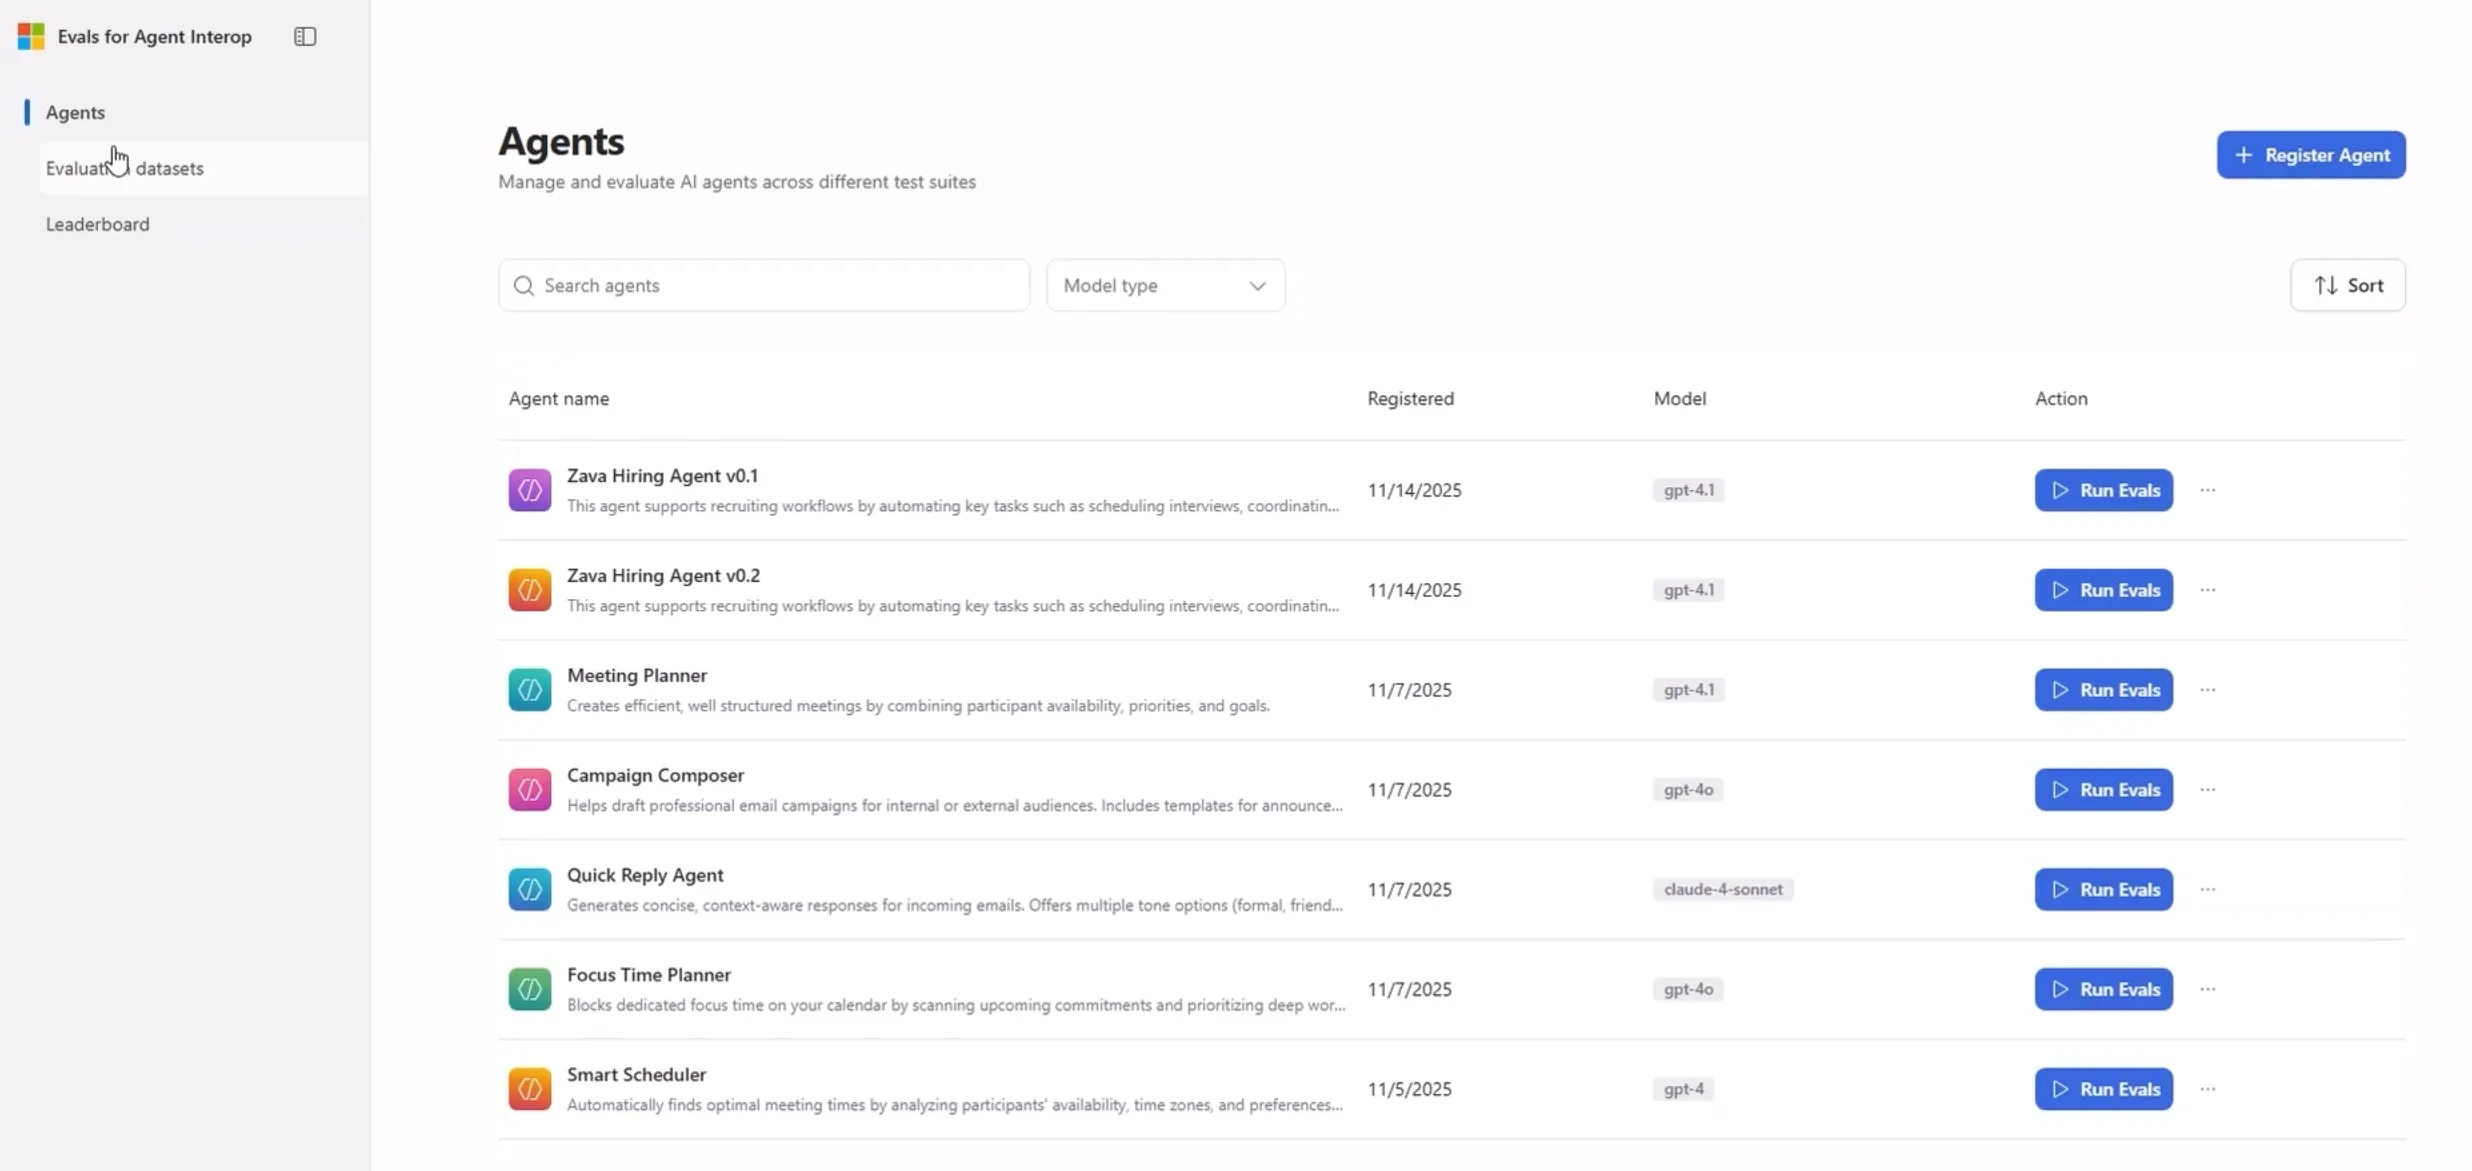Screen dimensions: 2472x1171
Task: Collapse the sidebar panel icon
Action: tap(305, 37)
